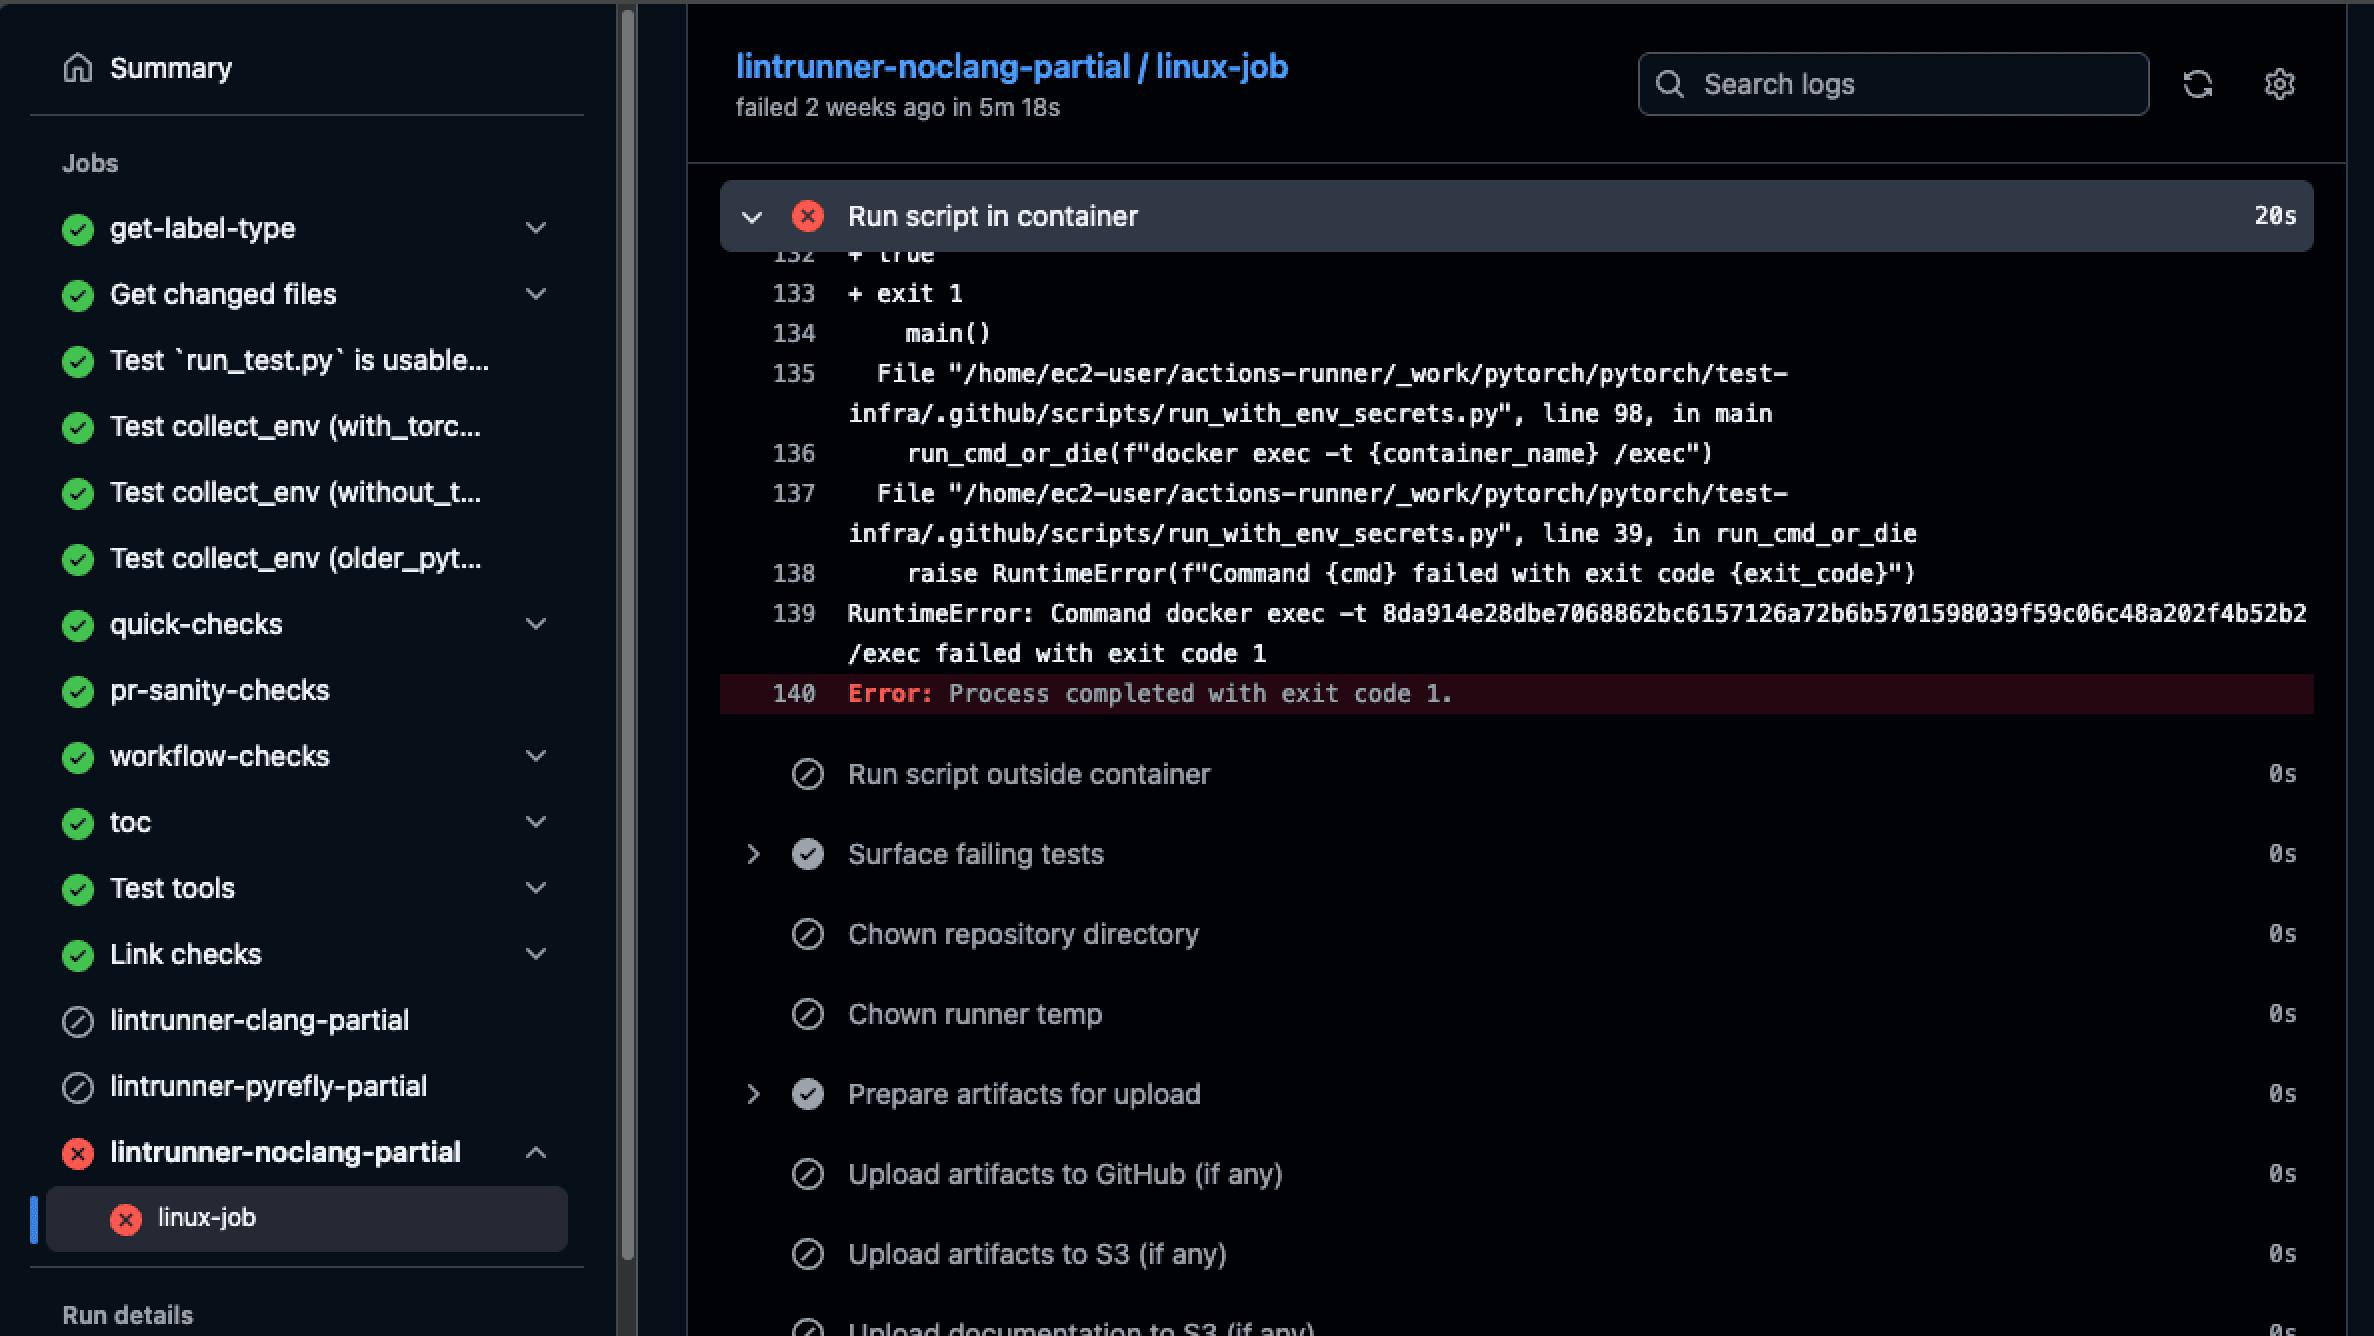
Task: Open the pr-sanity-checks job
Action: pos(219,690)
